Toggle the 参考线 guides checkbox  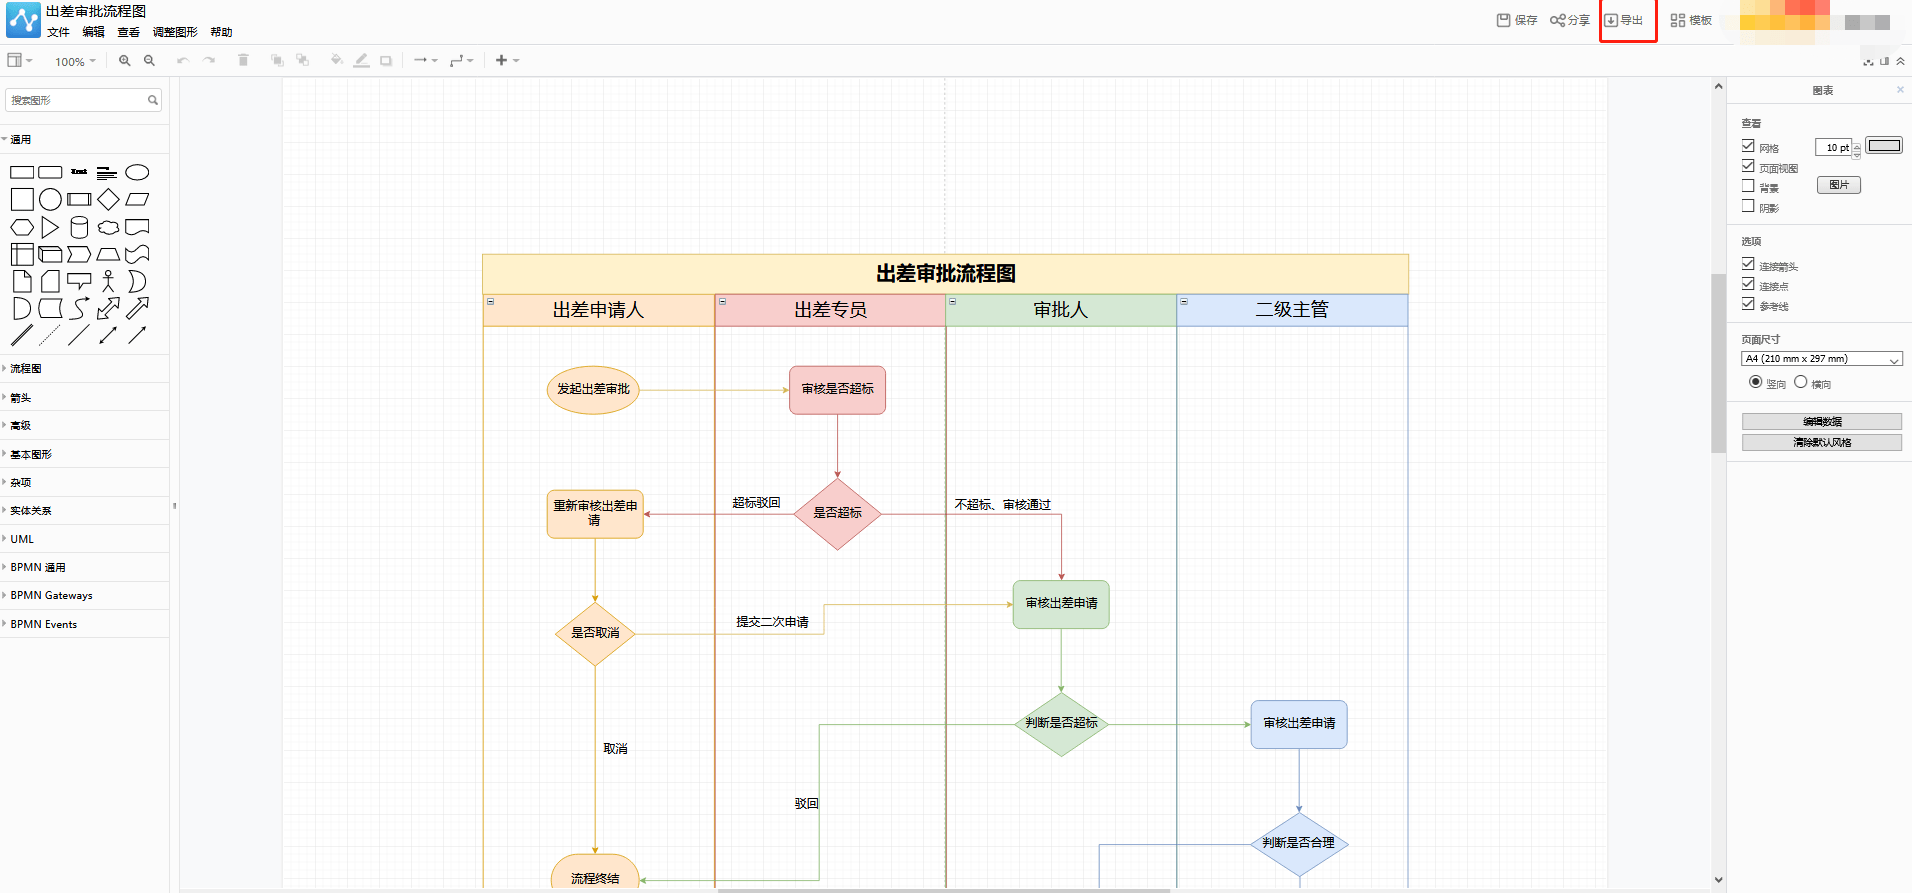(1748, 304)
